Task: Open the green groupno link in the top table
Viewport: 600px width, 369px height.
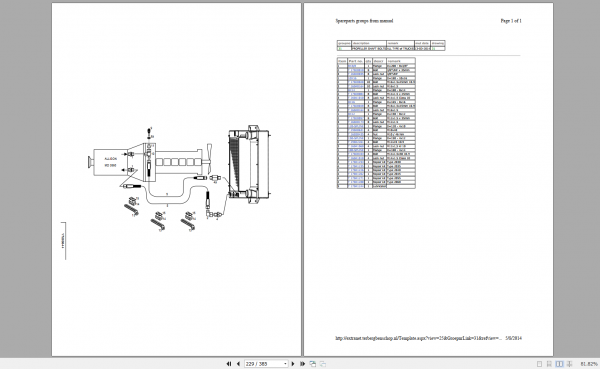Action: [x=340, y=49]
